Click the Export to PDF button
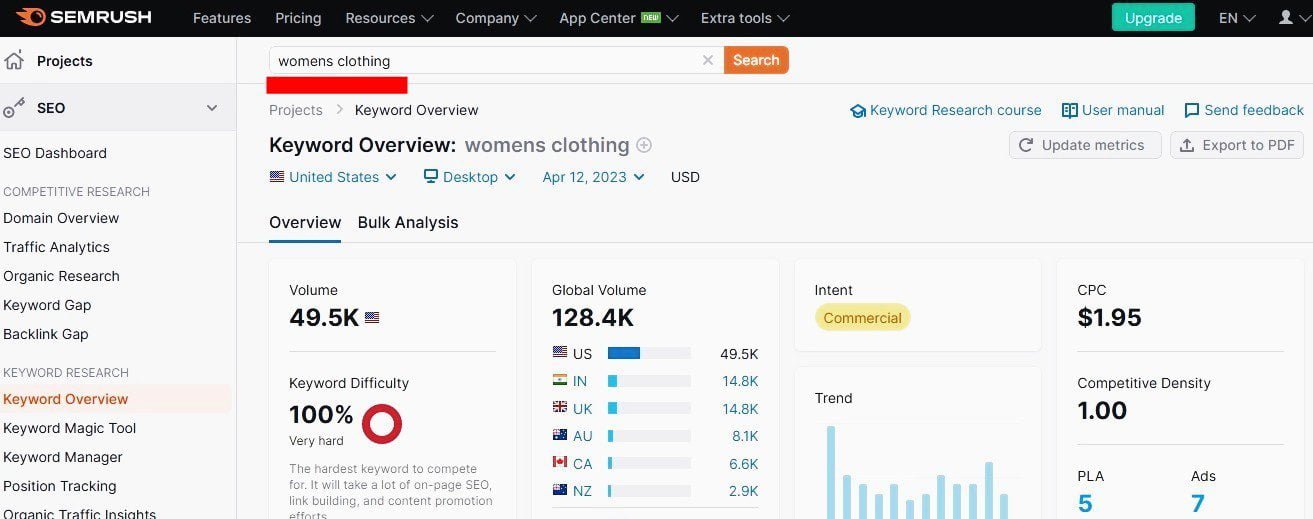The image size is (1313, 519). 1237,145
